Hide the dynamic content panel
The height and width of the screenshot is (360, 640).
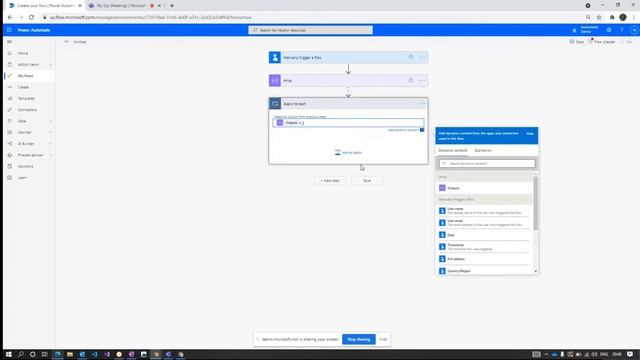(x=529, y=133)
